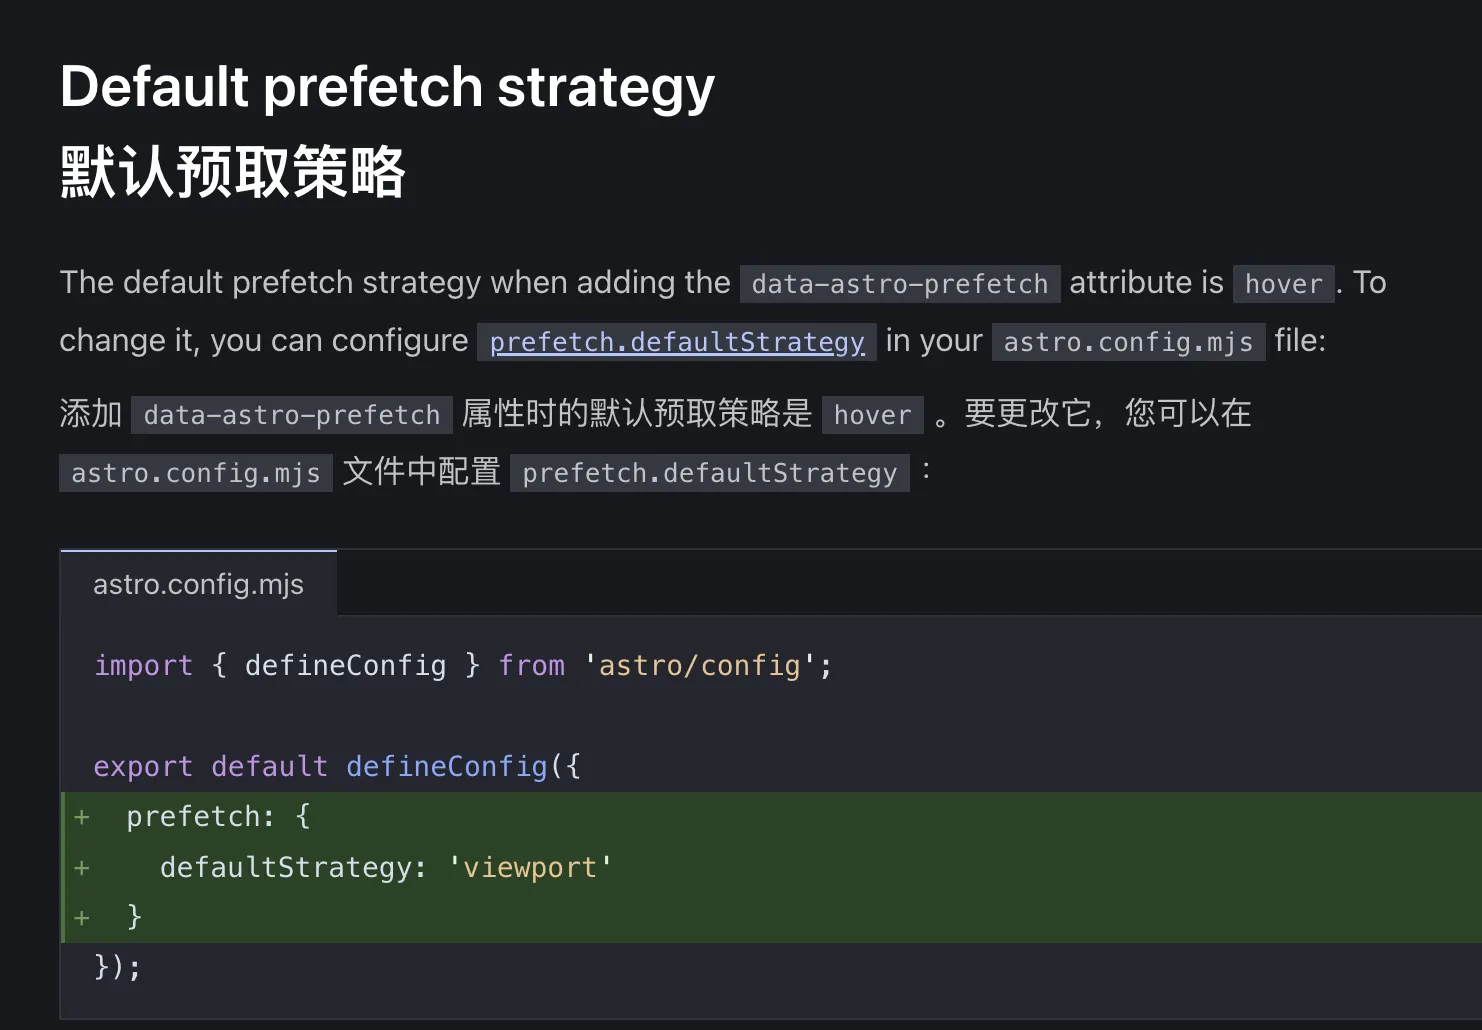Click astro.config.mjs inline code before 文件中配置
The height and width of the screenshot is (1030, 1482).
pos(195,473)
